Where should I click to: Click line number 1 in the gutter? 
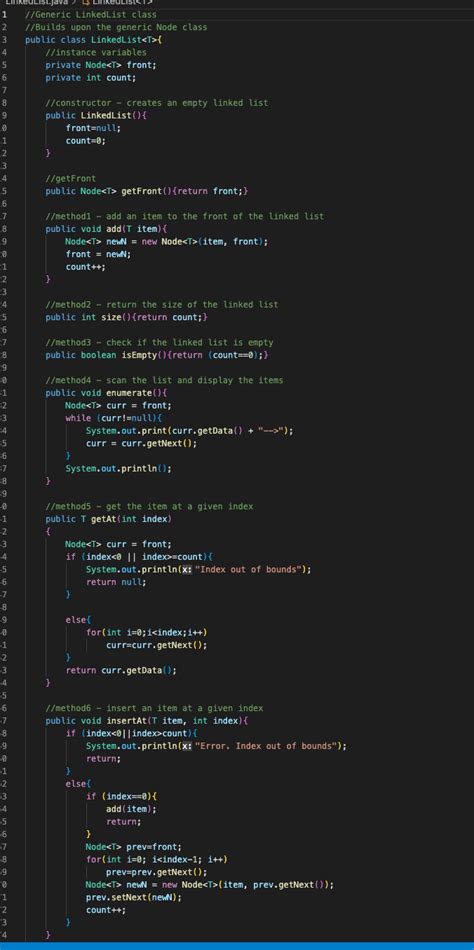[x=3, y=15]
